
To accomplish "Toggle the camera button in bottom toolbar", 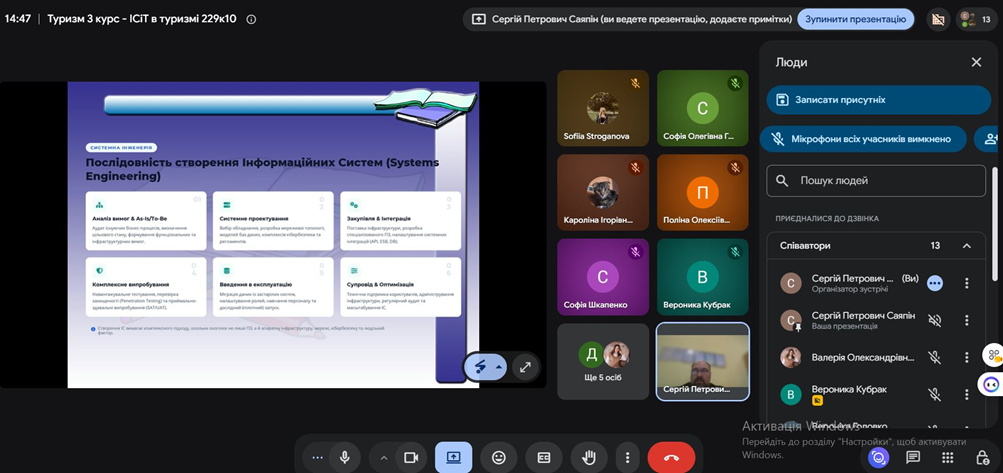I will [x=411, y=457].
